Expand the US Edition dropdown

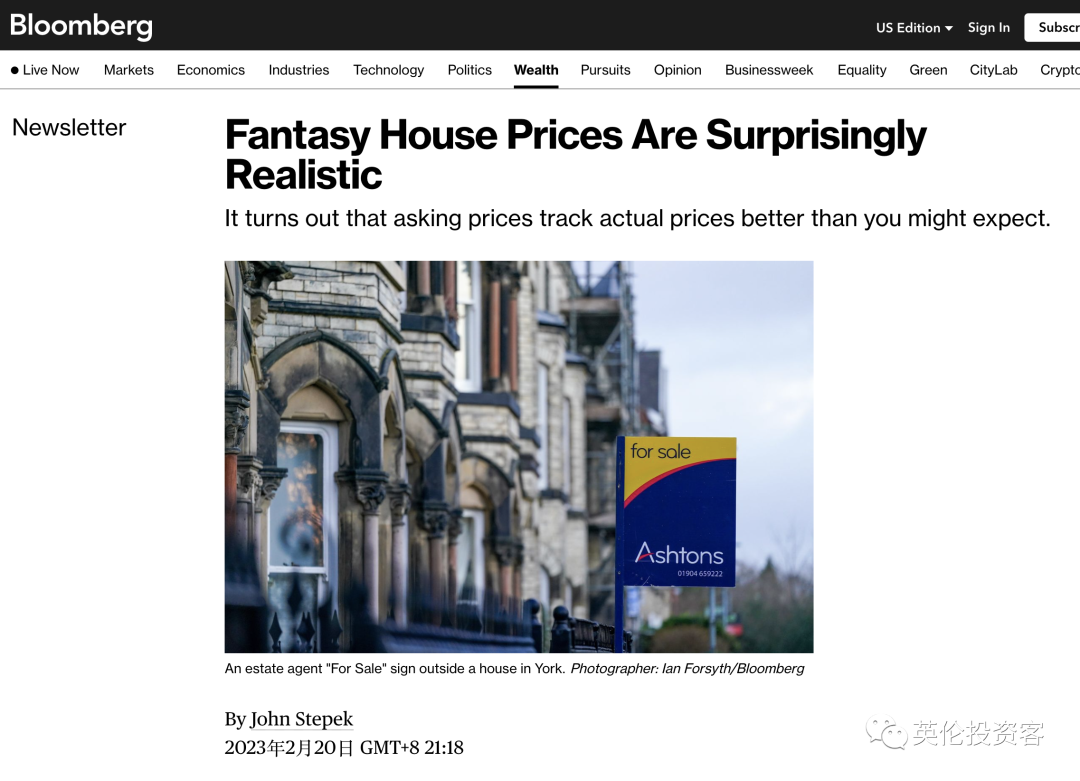click(x=914, y=28)
